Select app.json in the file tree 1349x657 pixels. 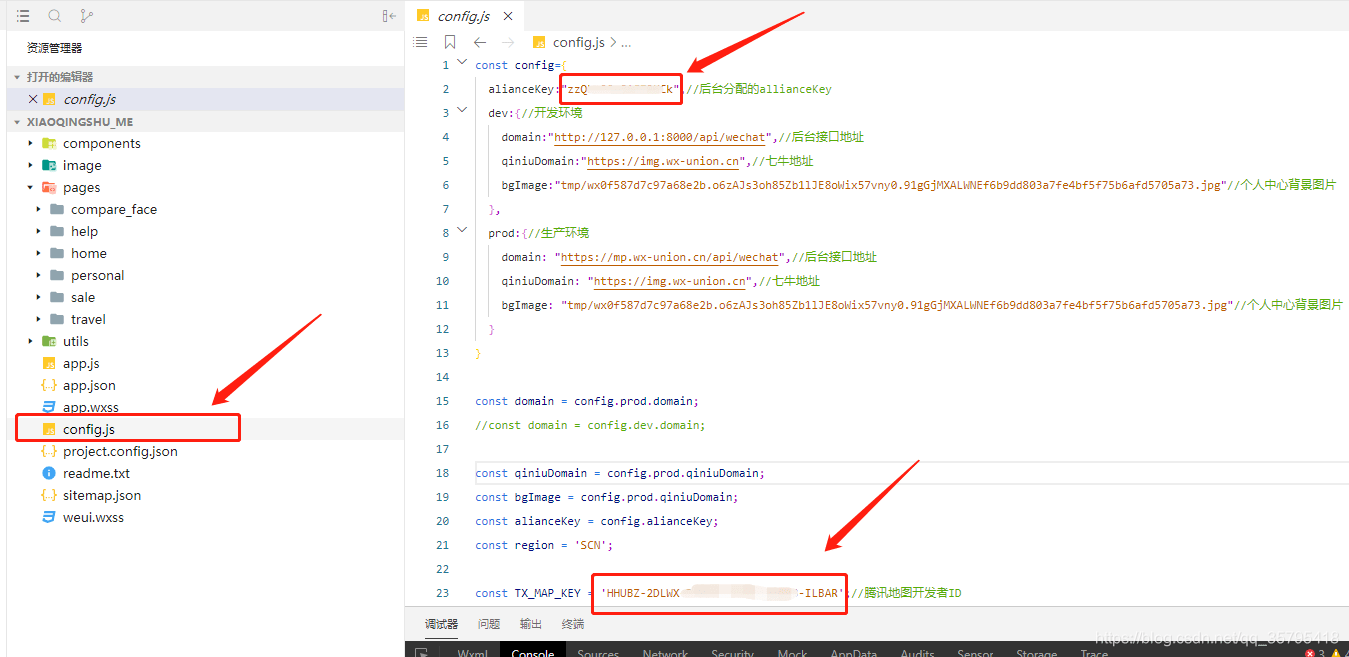89,385
